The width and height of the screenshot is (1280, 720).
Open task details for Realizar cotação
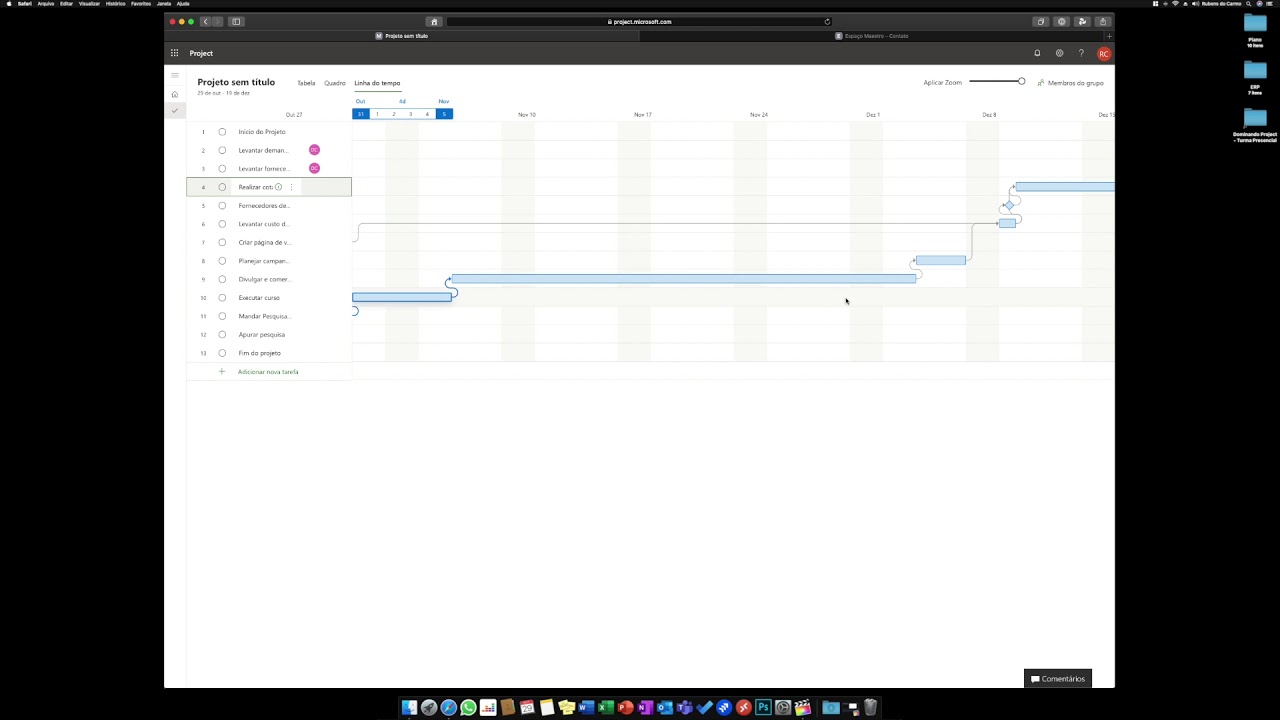[279, 187]
